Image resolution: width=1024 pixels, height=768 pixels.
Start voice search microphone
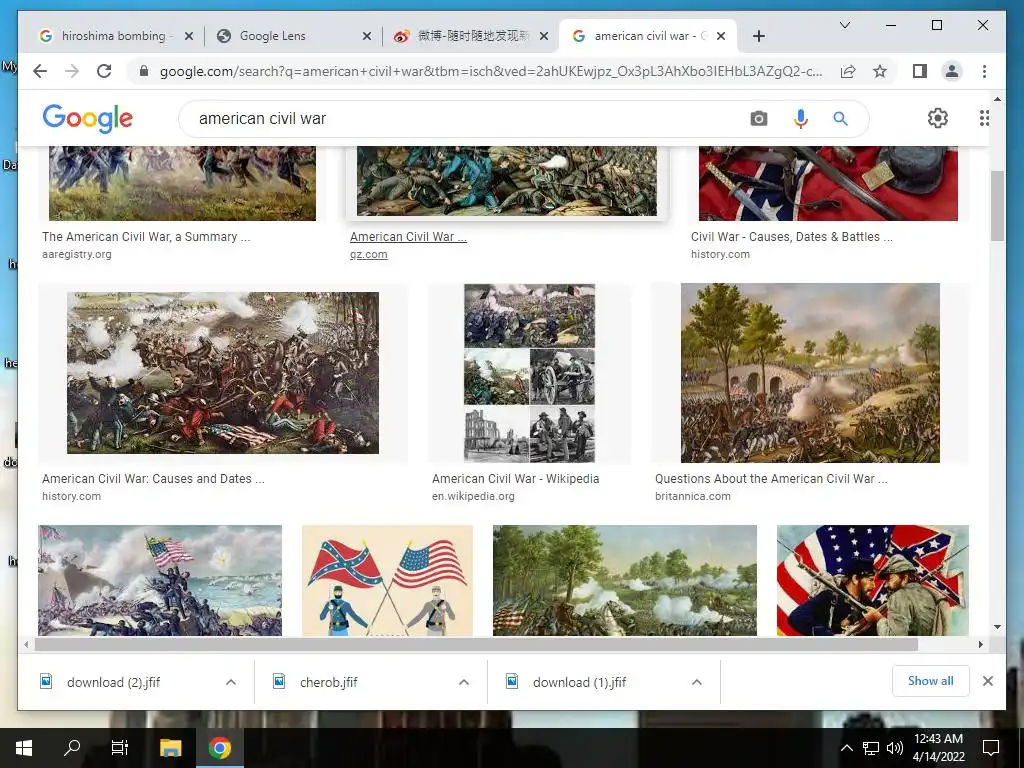point(801,118)
